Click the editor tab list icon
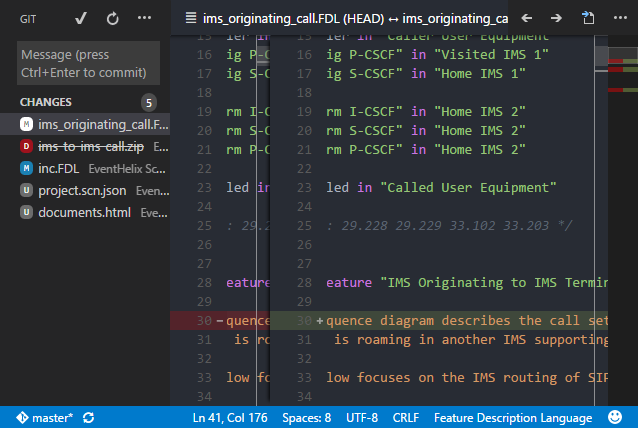This screenshot has width=638, height=428. pyautogui.click(x=190, y=18)
